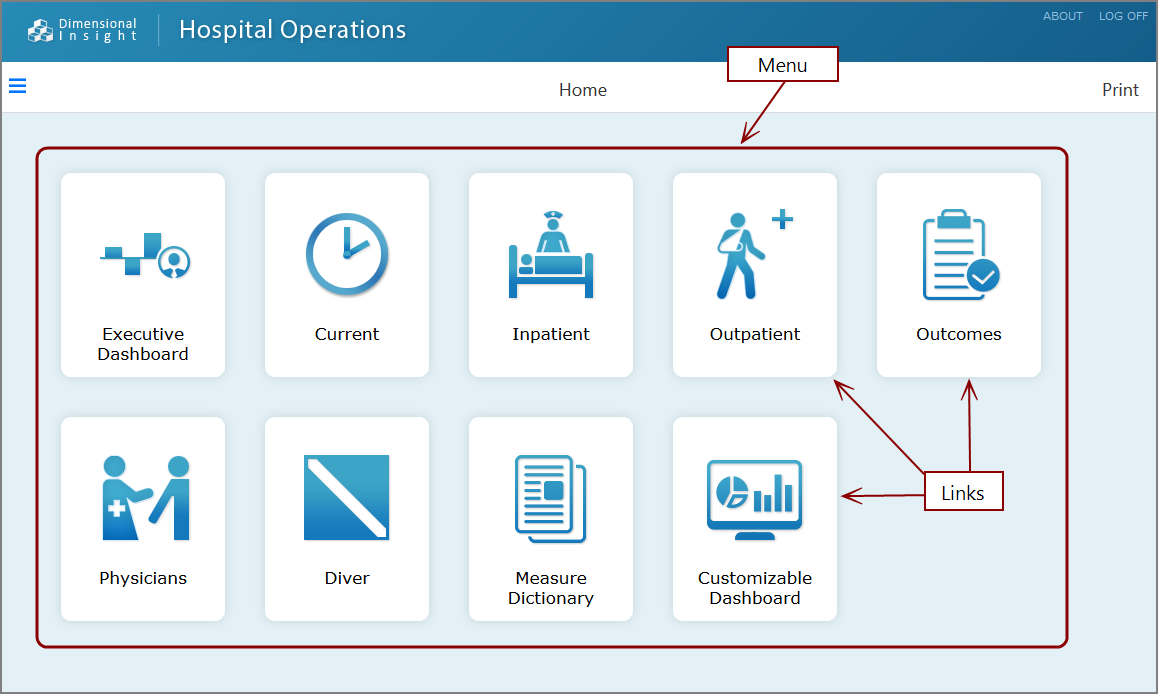Viewport: 1158px width, 694px height.
Task: Open the ABOUT link
Action: 1062,16
